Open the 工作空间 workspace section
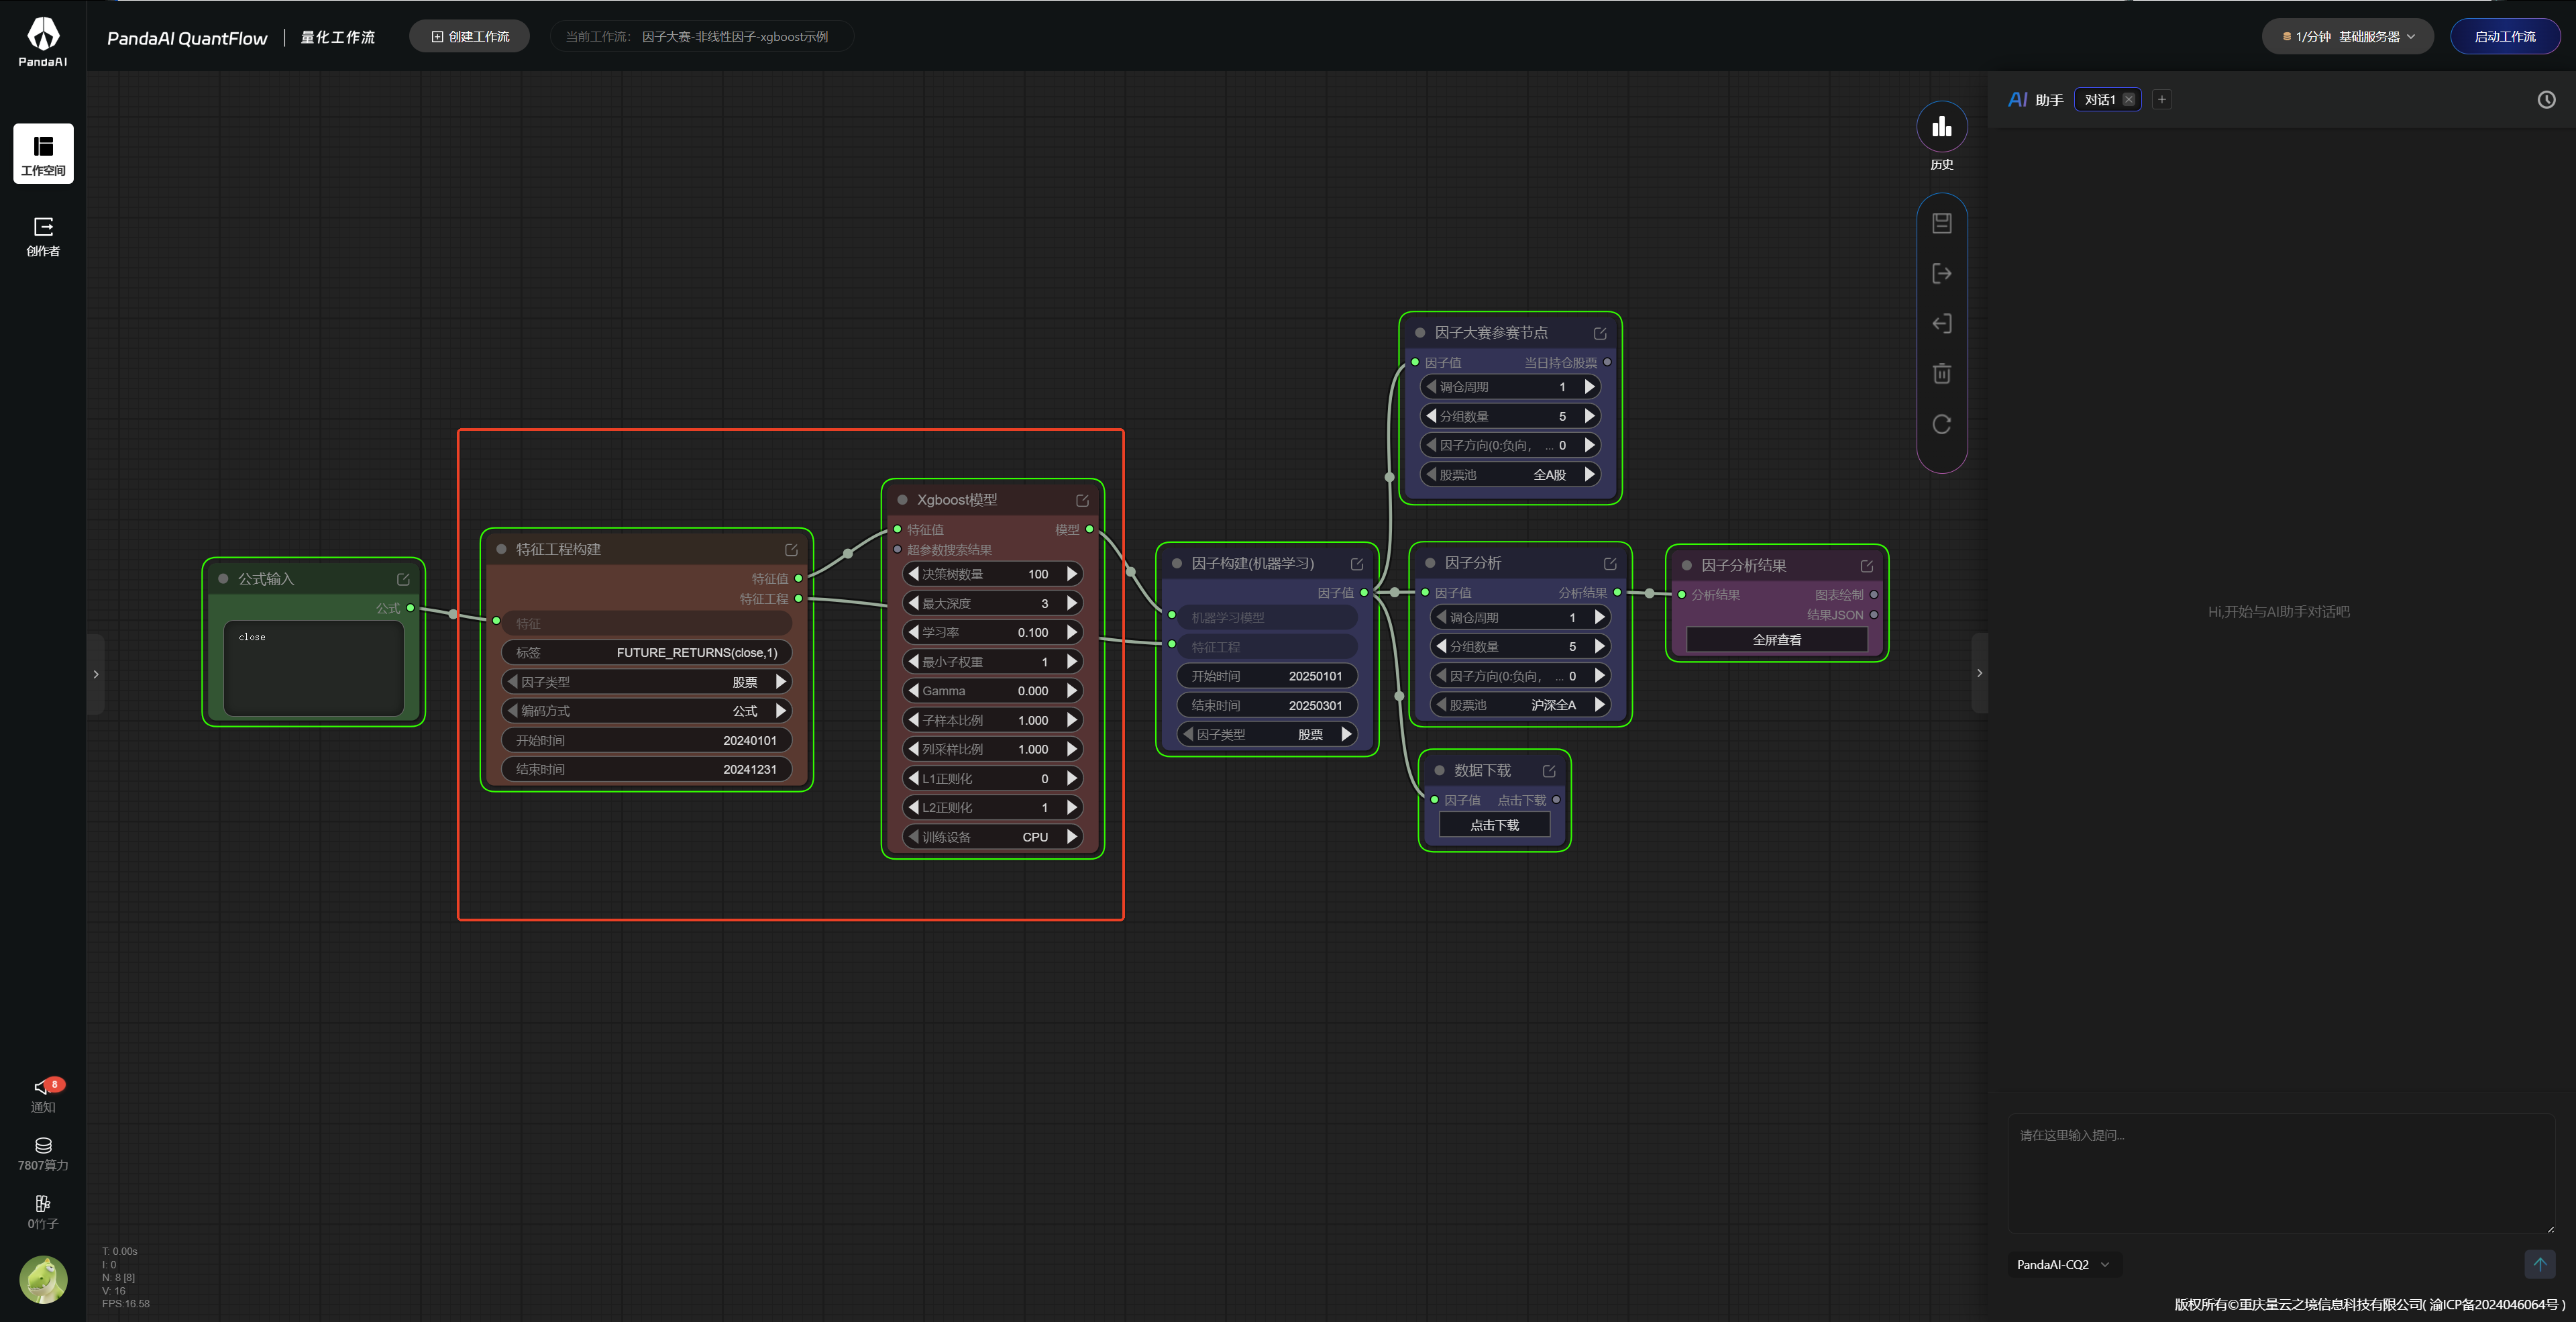Image resolution: width=2576 pixels, height=1322 pixels. 43,154
